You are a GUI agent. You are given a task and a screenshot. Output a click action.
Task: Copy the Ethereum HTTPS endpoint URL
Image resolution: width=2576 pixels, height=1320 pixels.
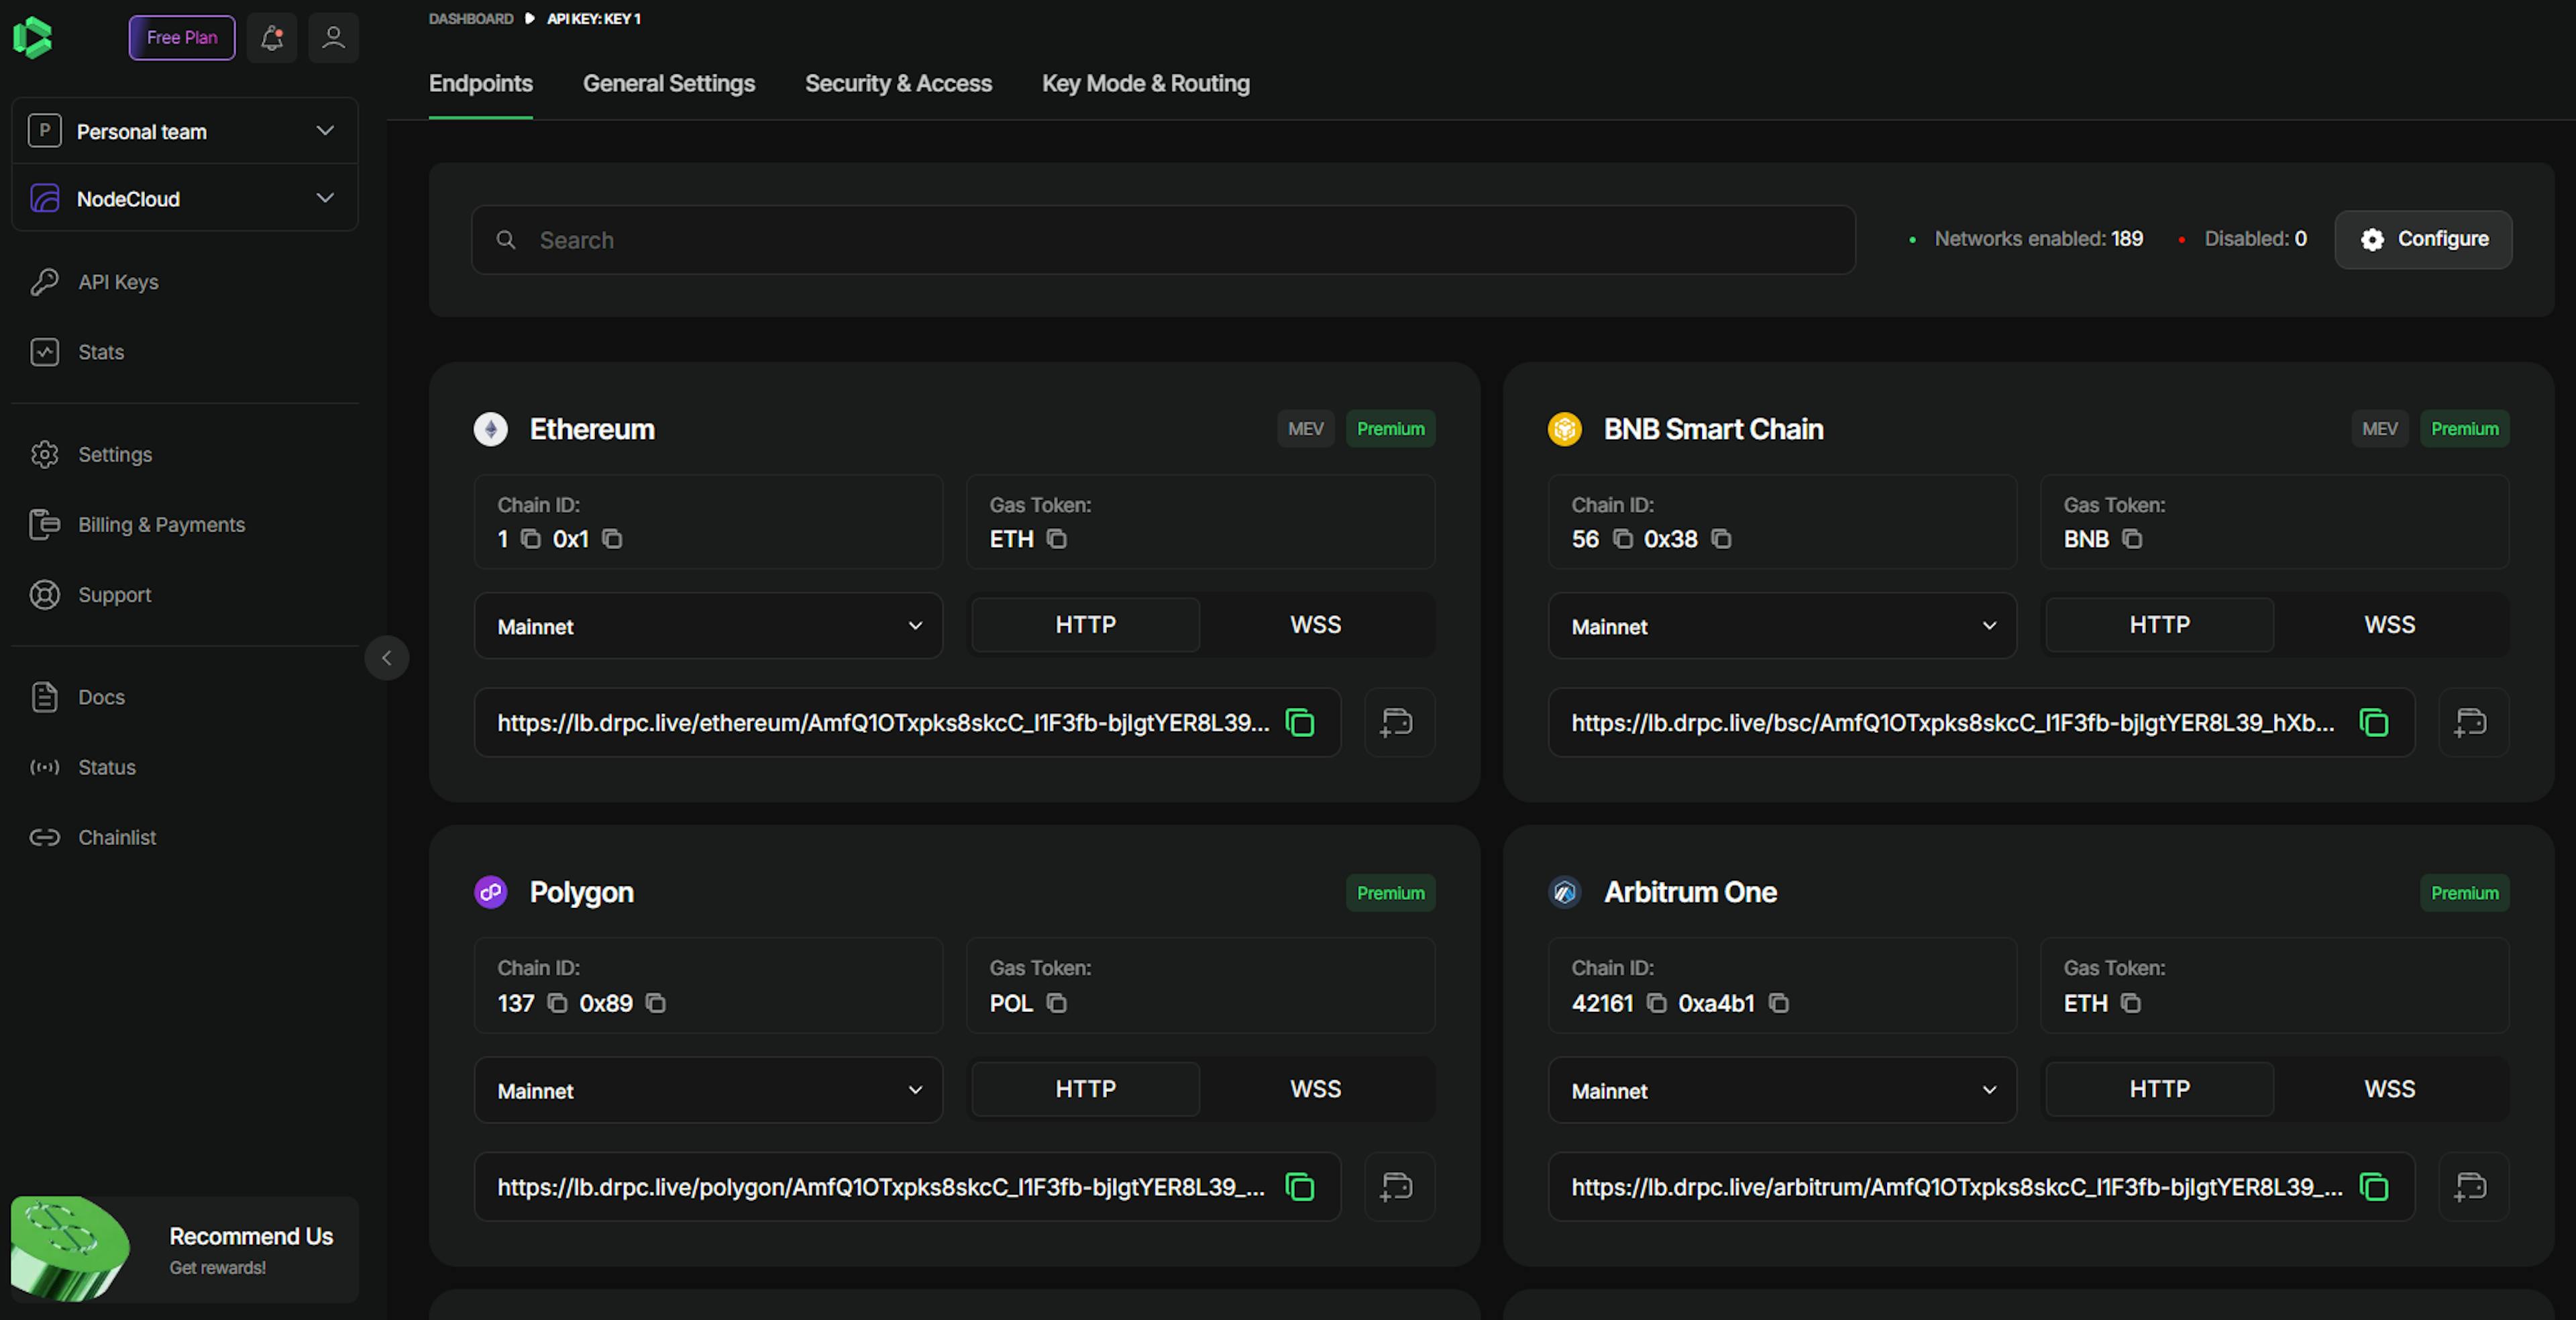click(1299, 722)
